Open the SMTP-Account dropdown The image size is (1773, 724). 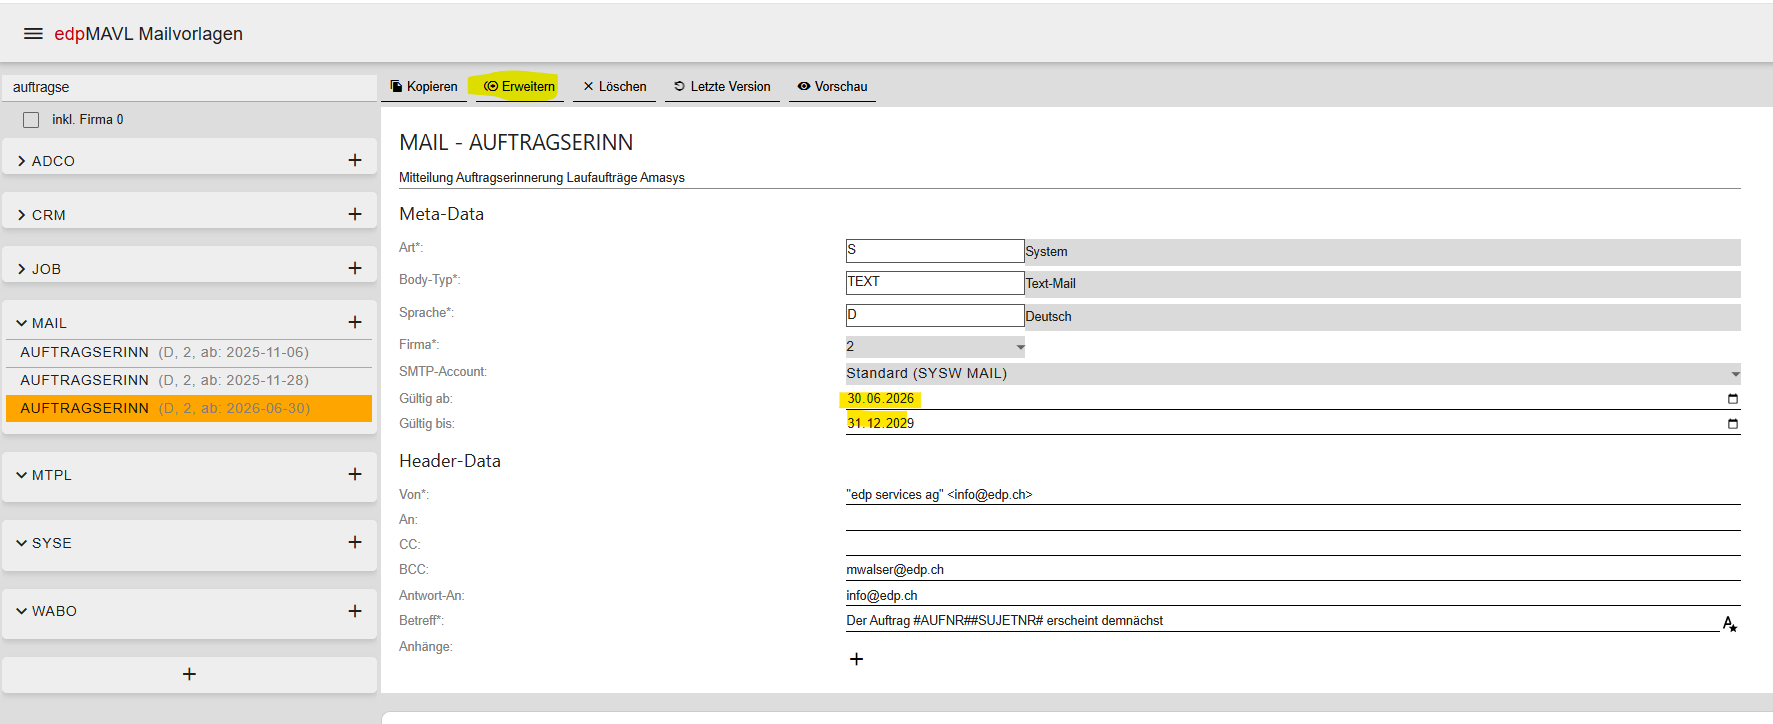1293,374
